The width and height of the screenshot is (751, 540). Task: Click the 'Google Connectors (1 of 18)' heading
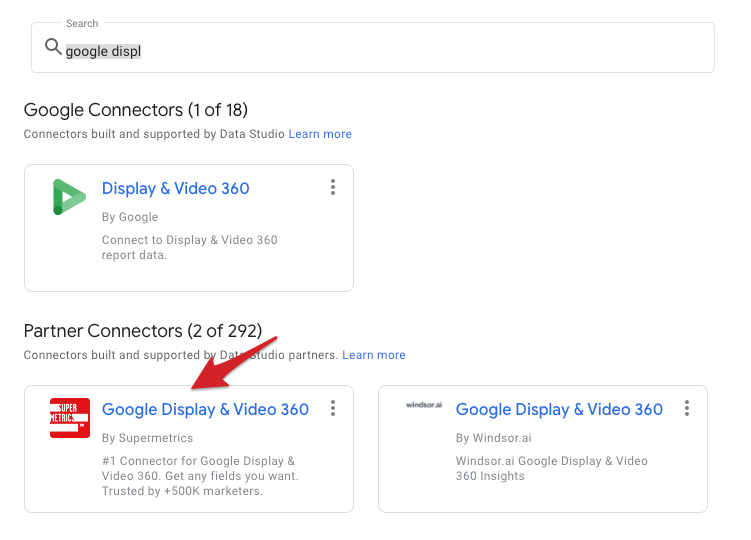click(136, 110)
